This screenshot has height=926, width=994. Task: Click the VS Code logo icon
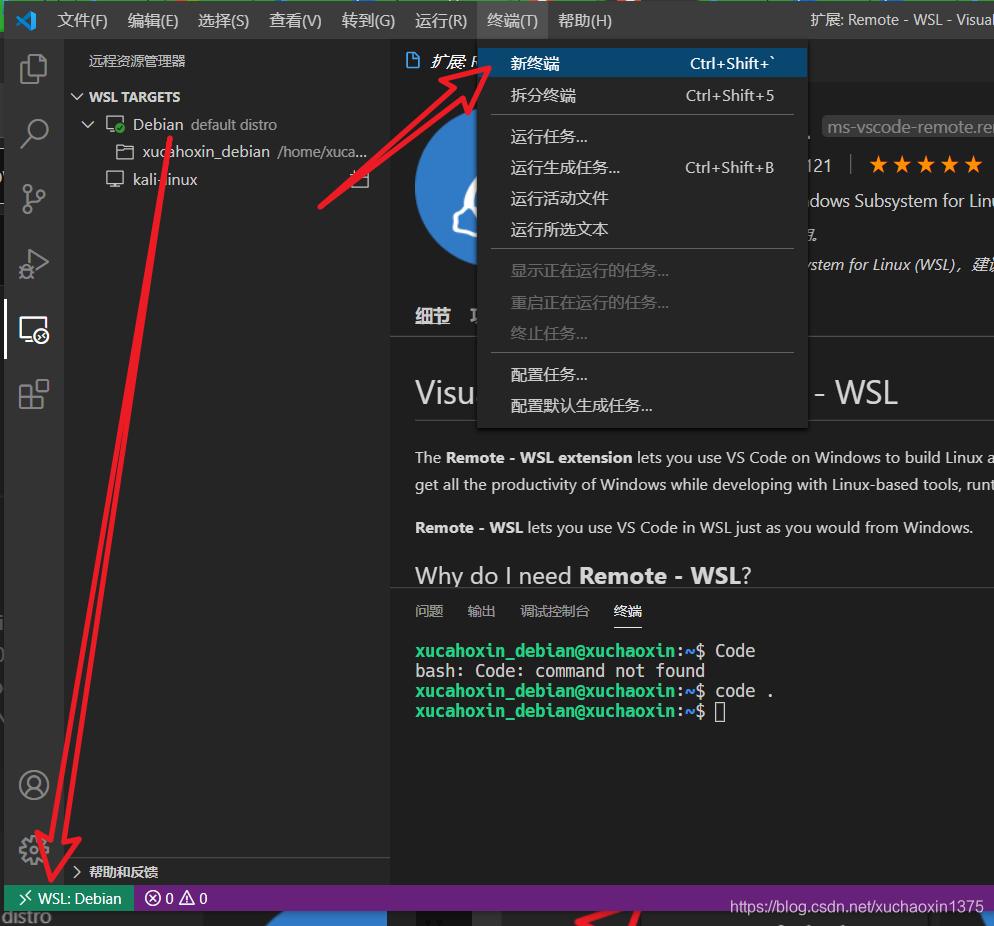coord(26,21)
